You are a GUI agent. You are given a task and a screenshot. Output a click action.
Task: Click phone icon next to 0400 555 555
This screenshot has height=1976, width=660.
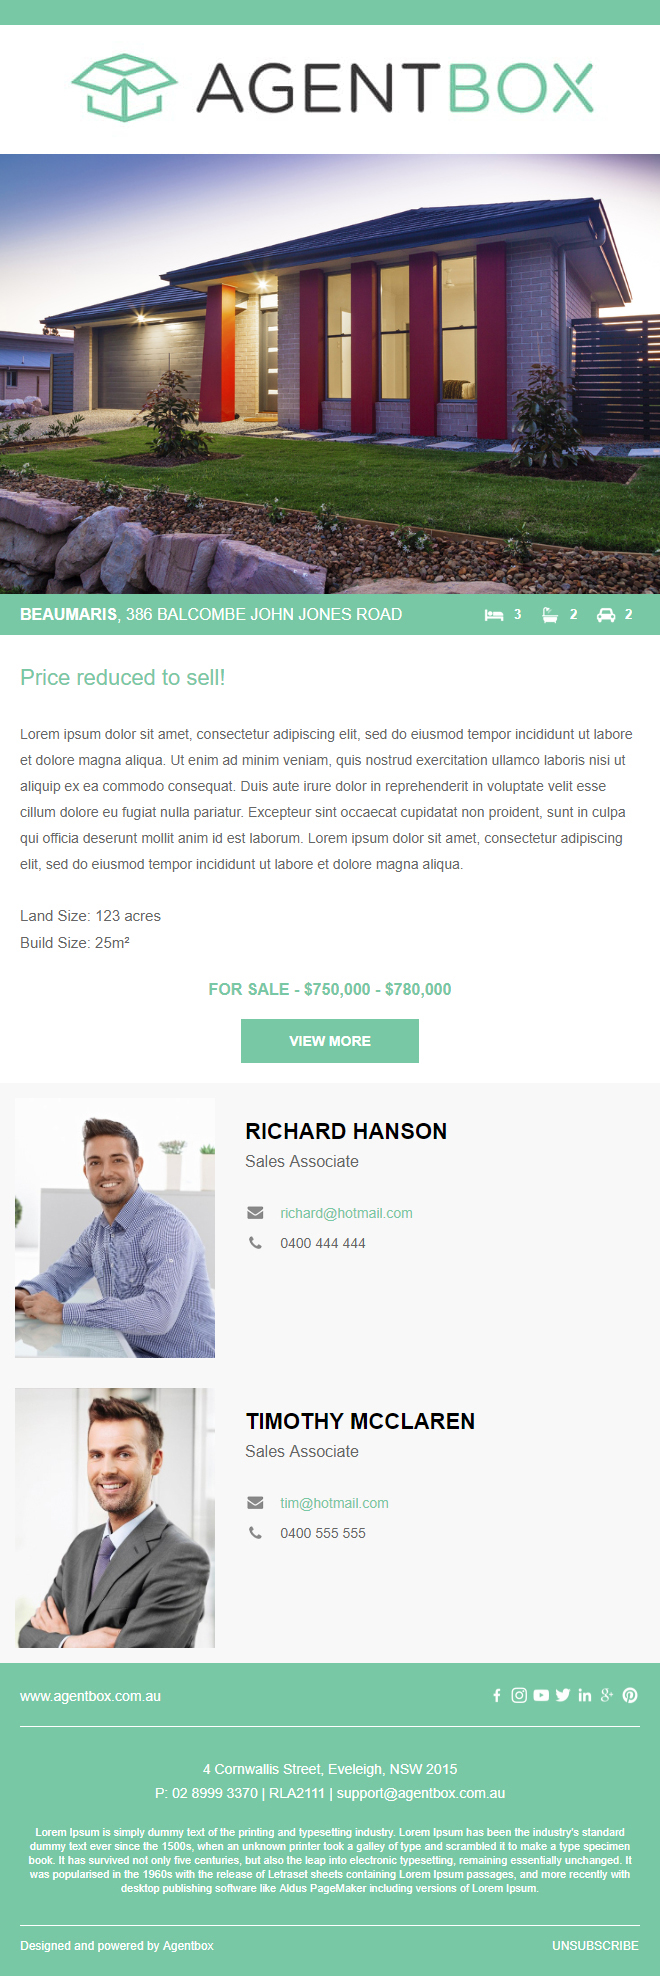click(x=256, y=1533)
